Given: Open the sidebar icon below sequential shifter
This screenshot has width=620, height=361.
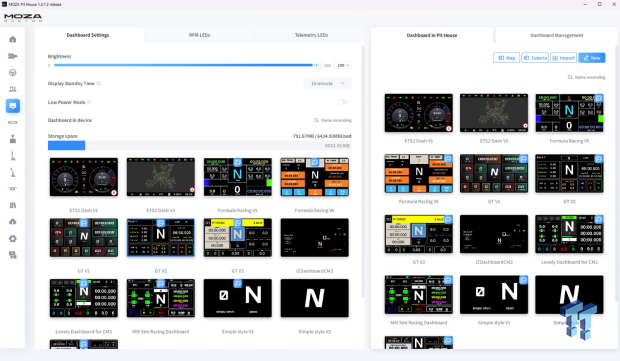Looking at the screenshot, I should click(13, 189).
